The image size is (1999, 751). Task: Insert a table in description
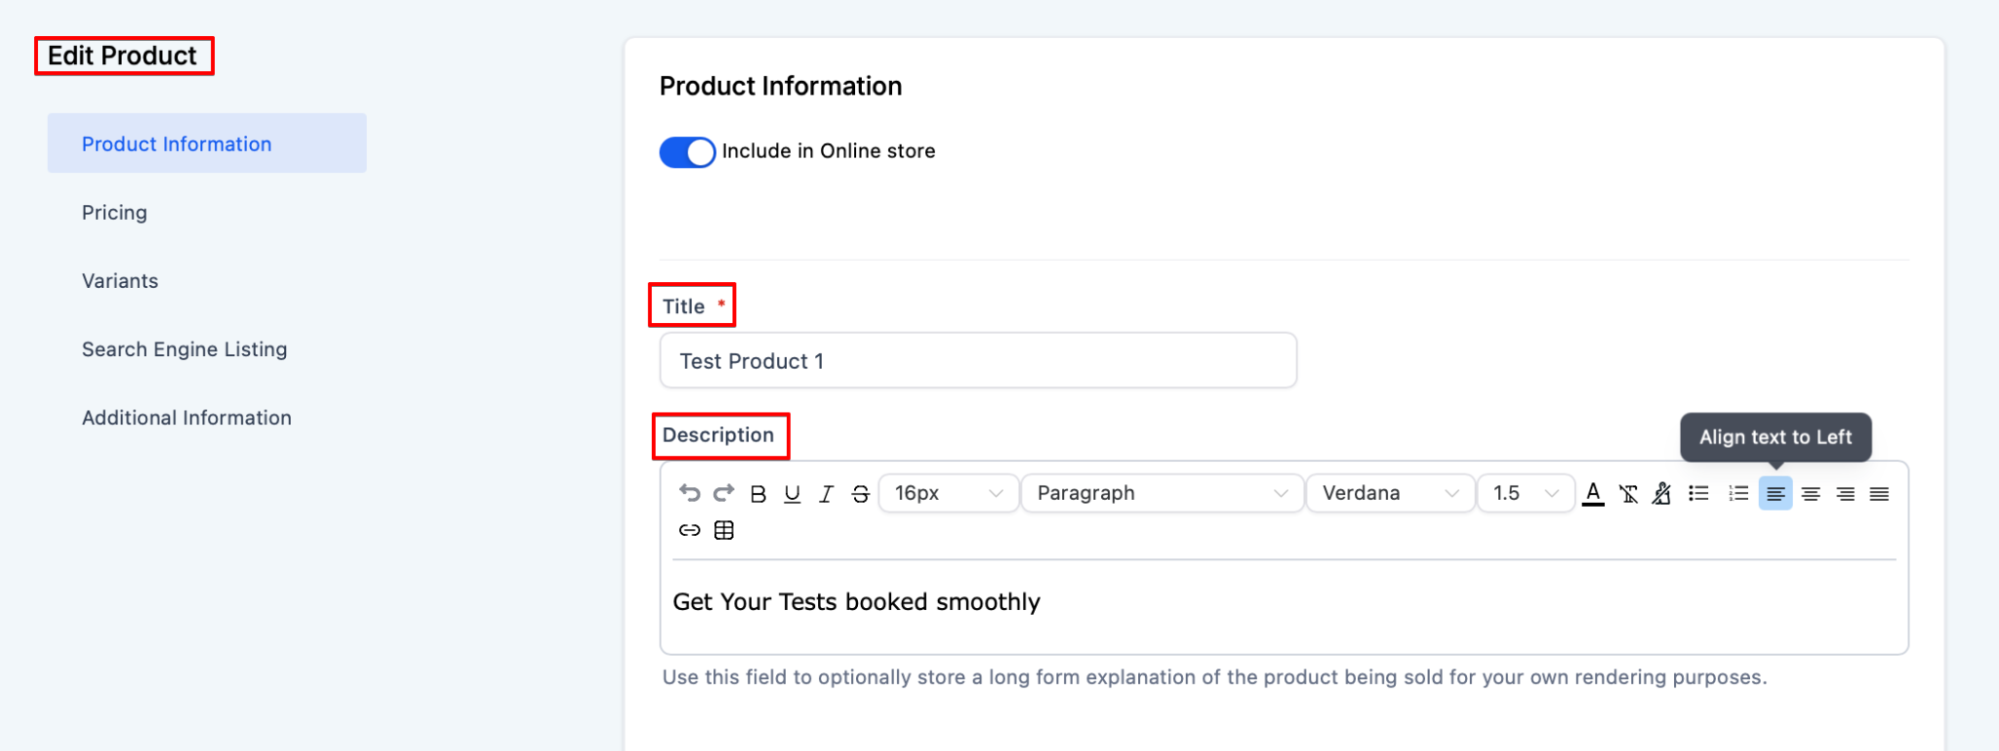(x=724, y=530)
